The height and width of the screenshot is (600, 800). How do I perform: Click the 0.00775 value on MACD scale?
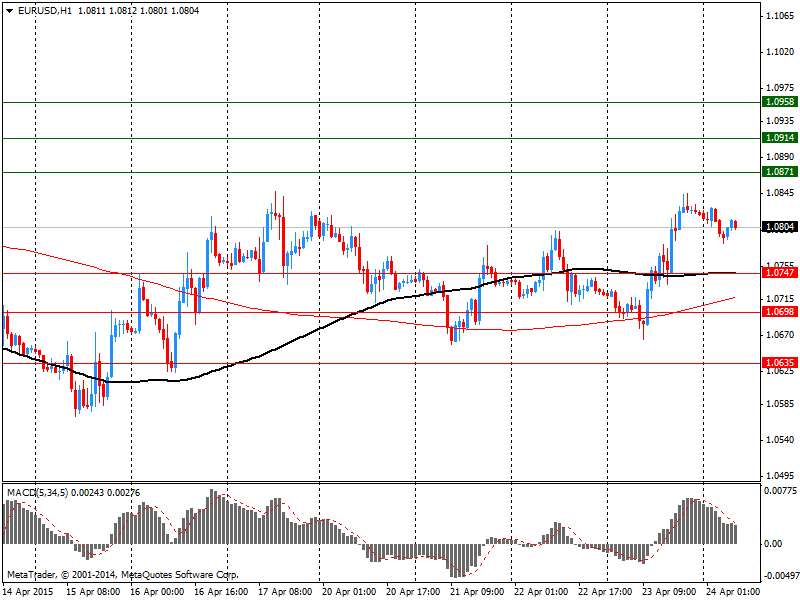pos(780,491)
